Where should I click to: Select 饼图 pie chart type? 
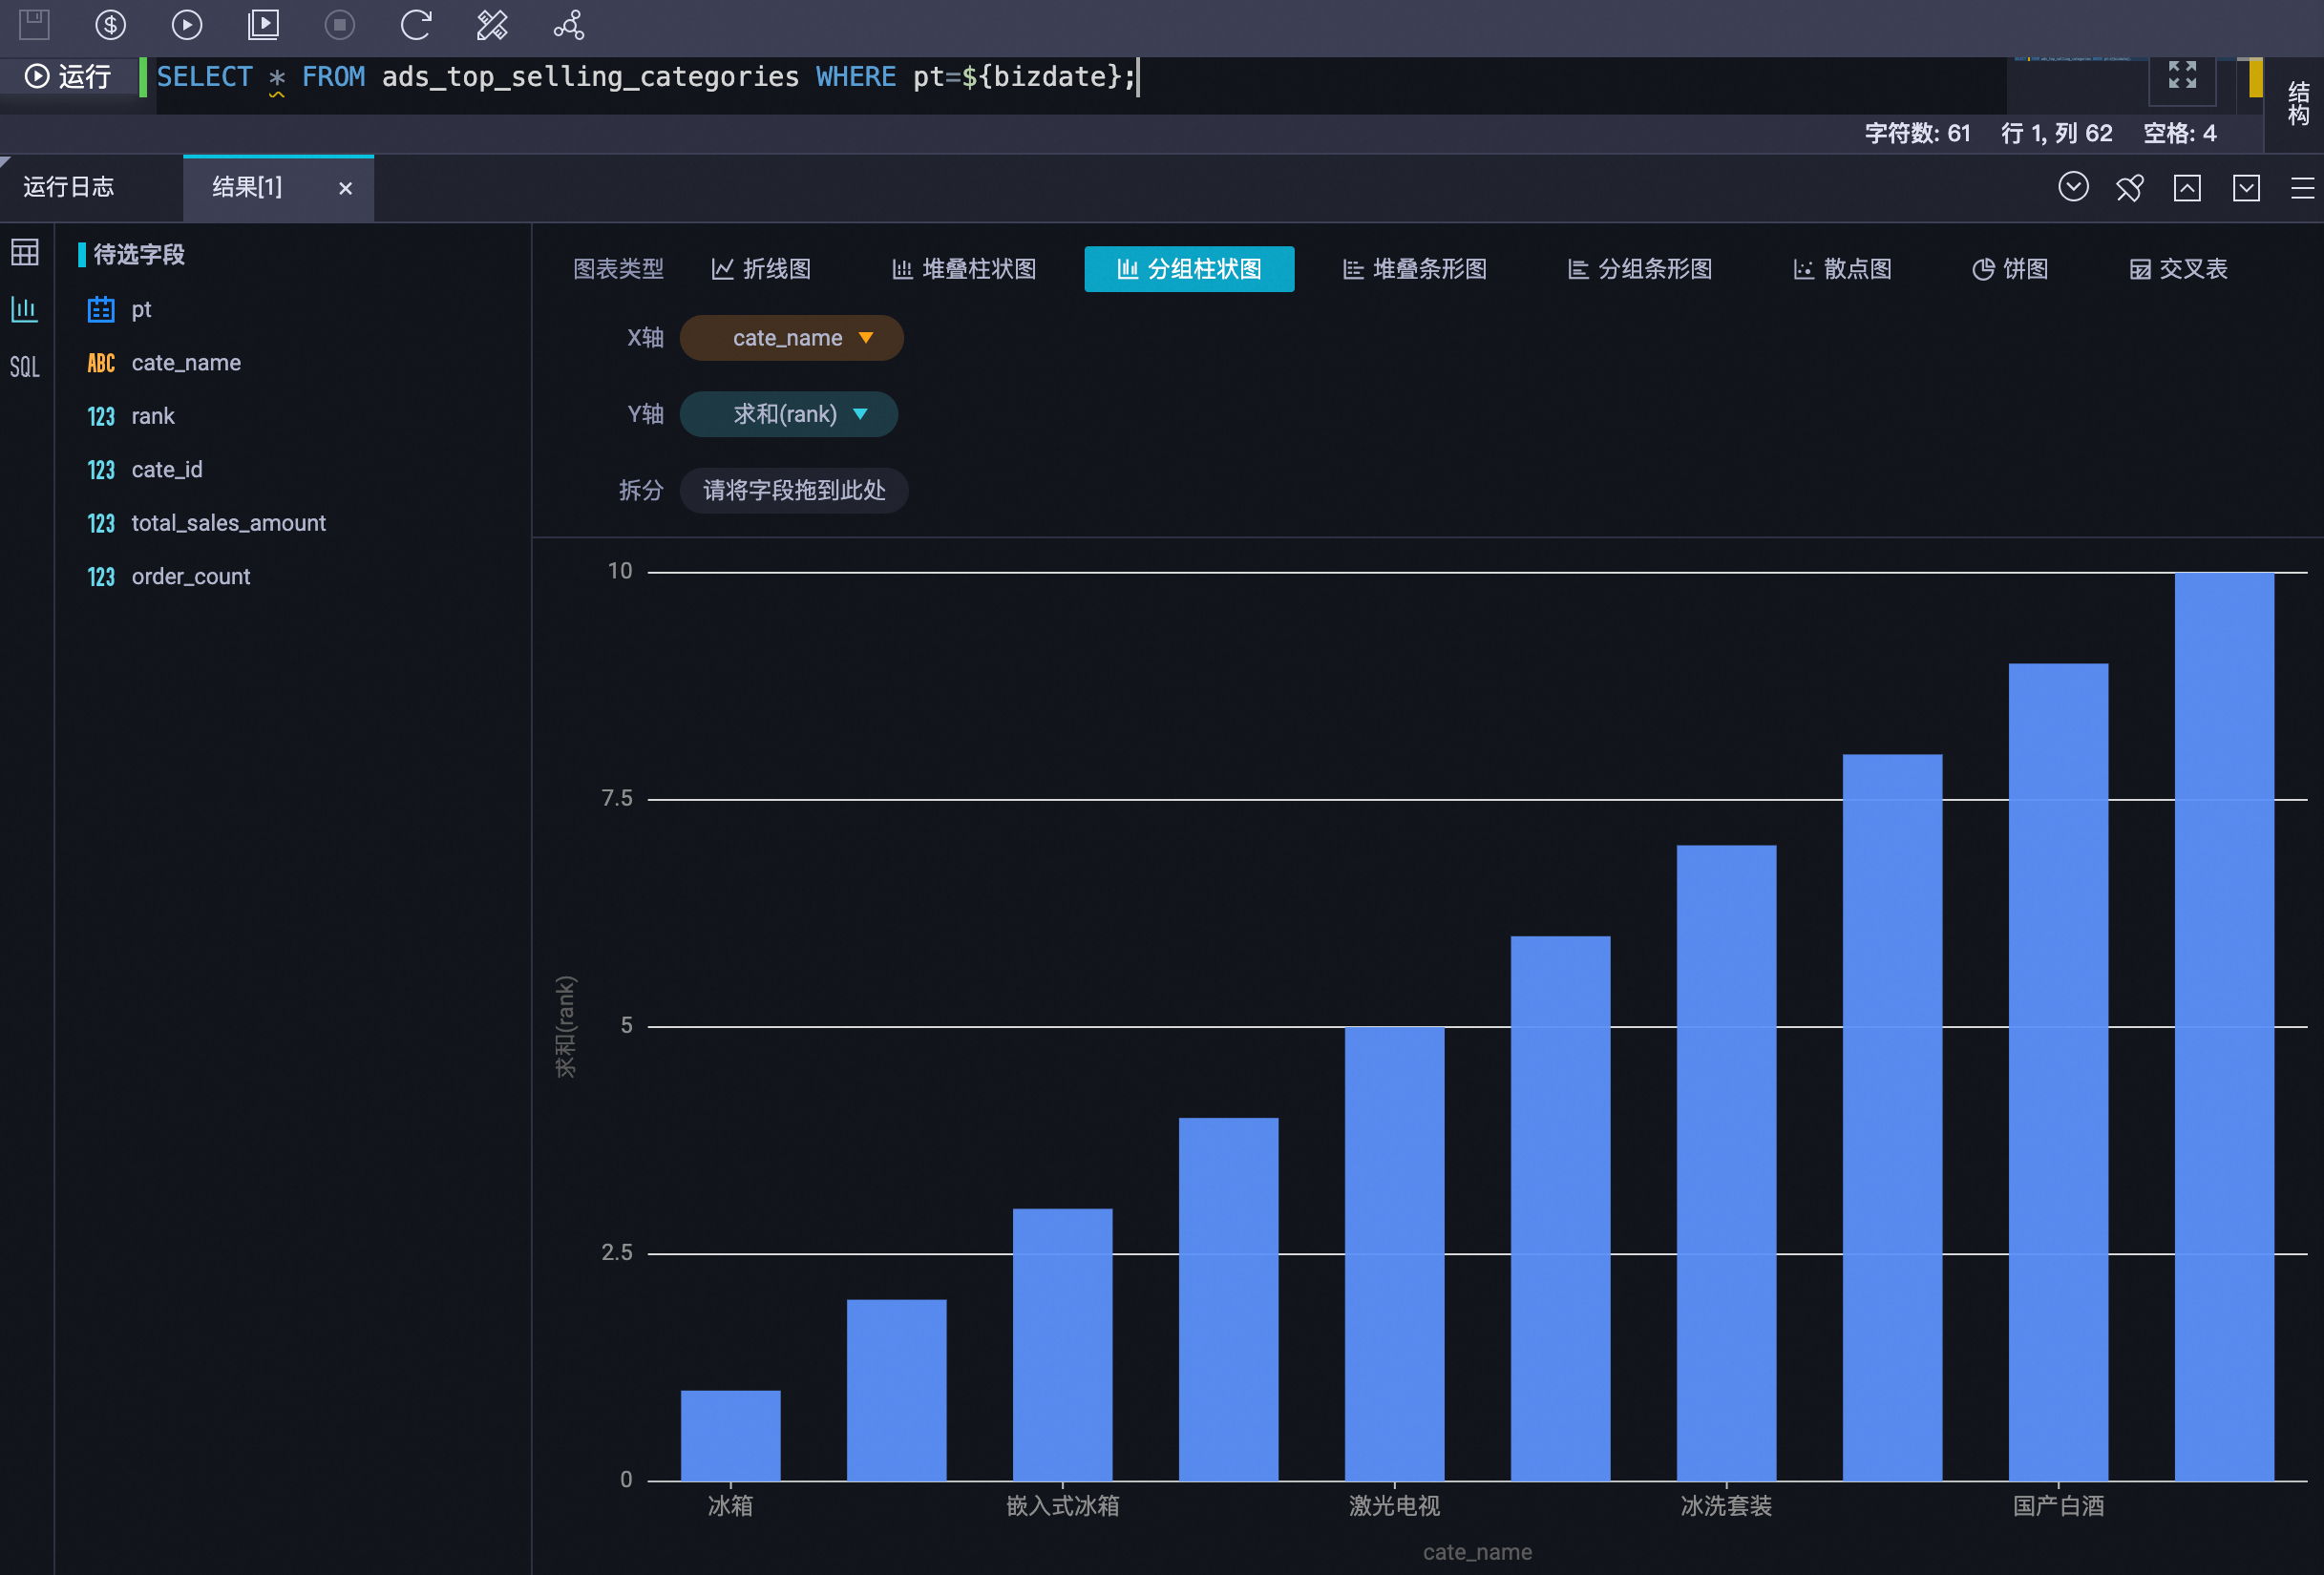(2010, 269)
